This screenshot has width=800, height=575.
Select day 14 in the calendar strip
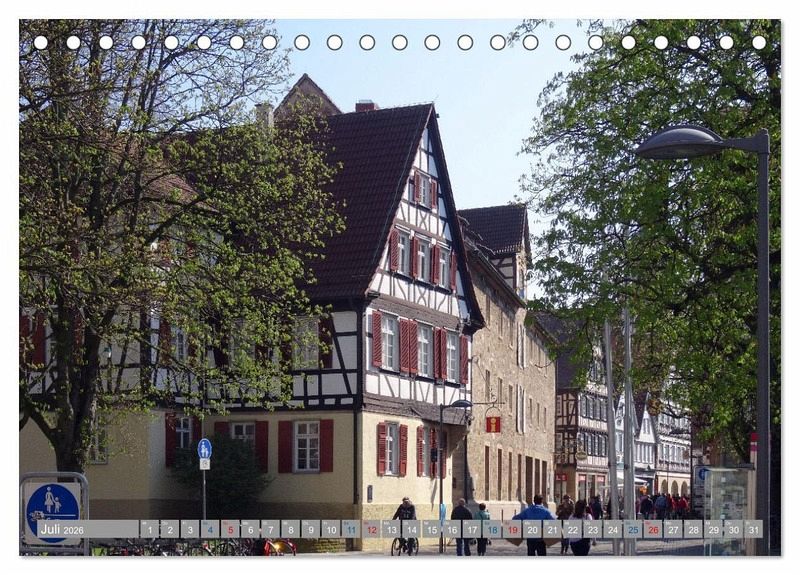[412, 529]
